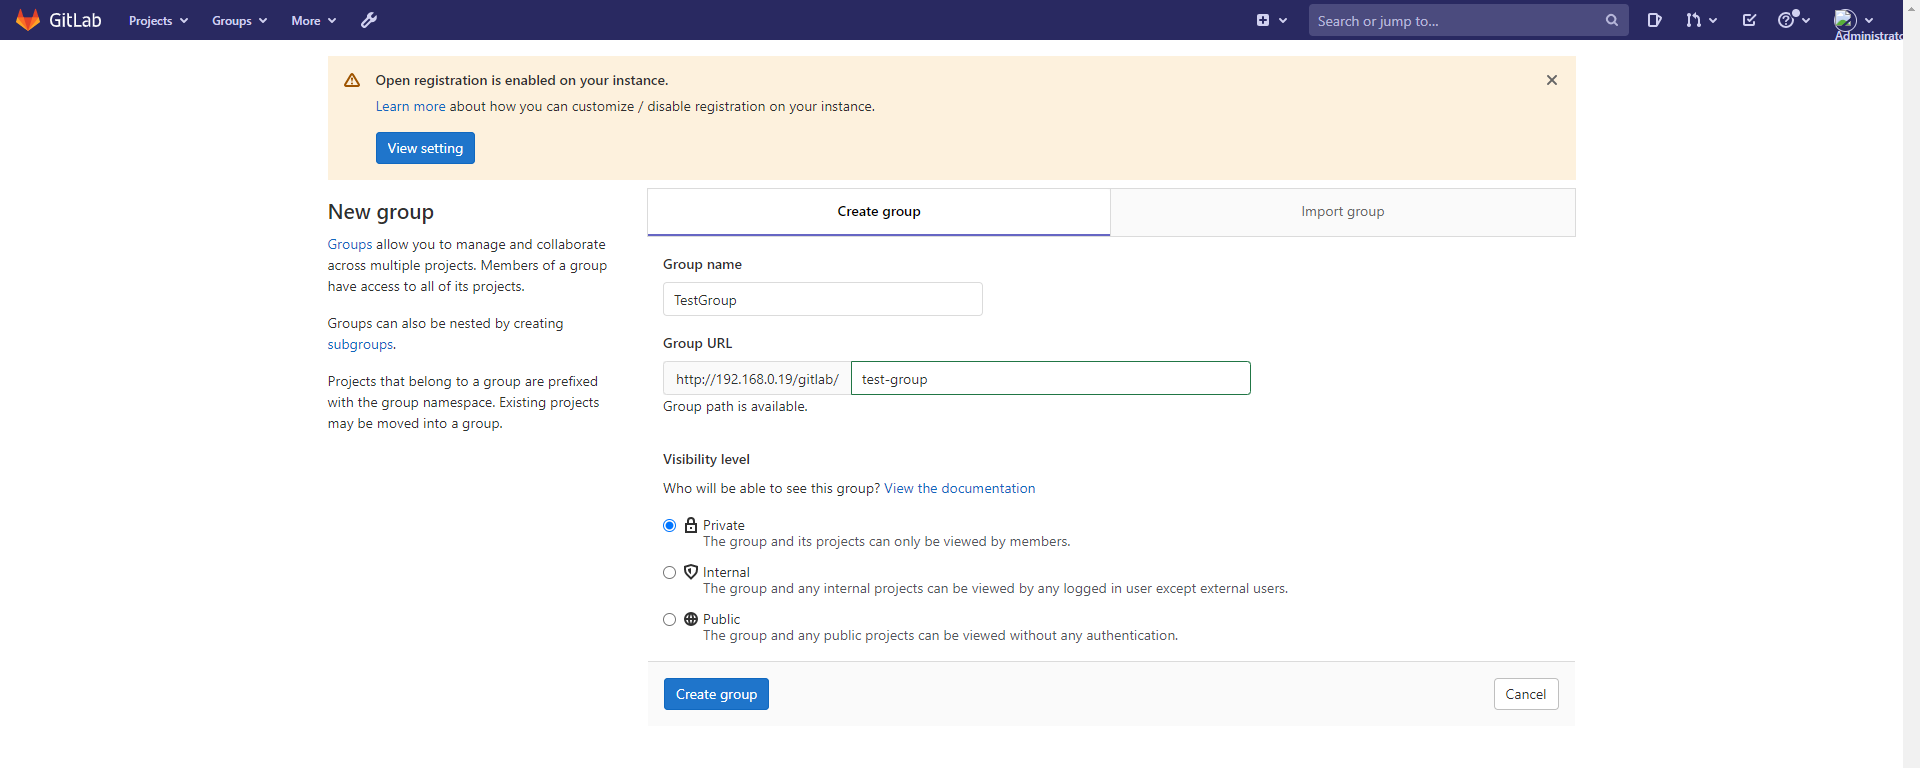Dismiss the open registration alert
Image resolution: width=1920 pixels, height=768 pixels.
click(1552, 80)
